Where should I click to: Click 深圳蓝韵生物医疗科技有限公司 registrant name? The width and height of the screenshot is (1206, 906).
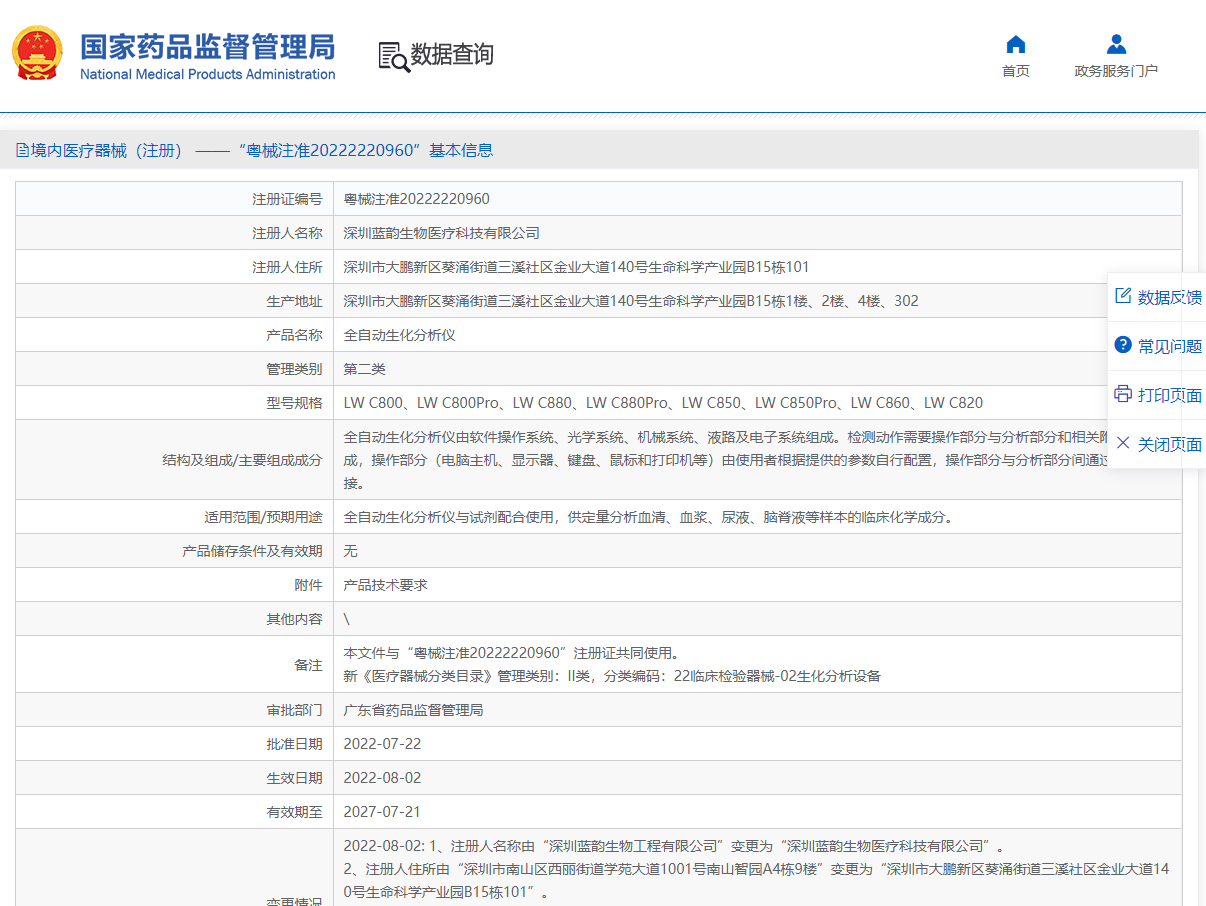point(442,233)
